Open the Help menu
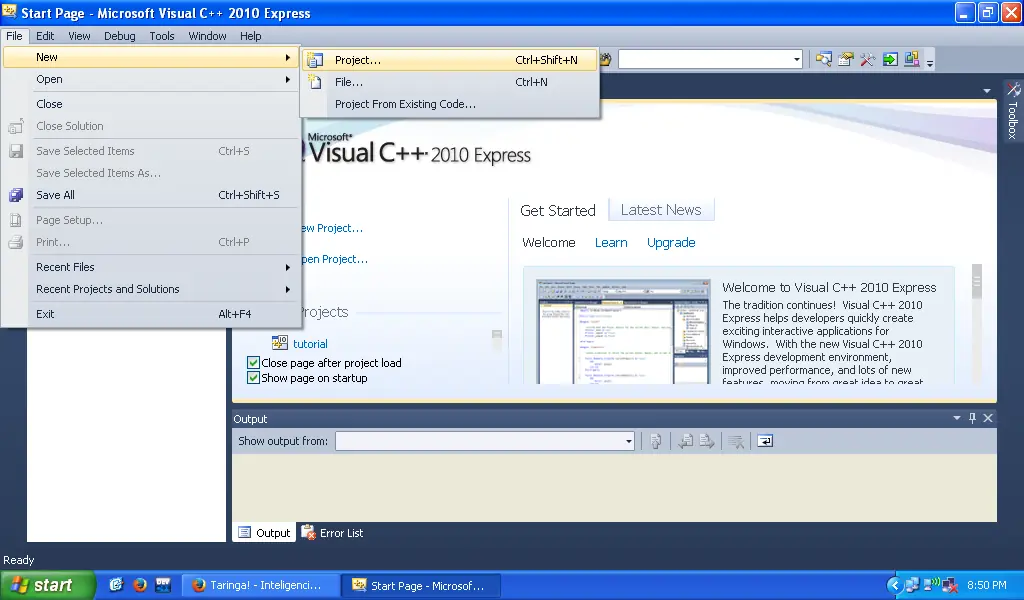 (x=250, y=36)
